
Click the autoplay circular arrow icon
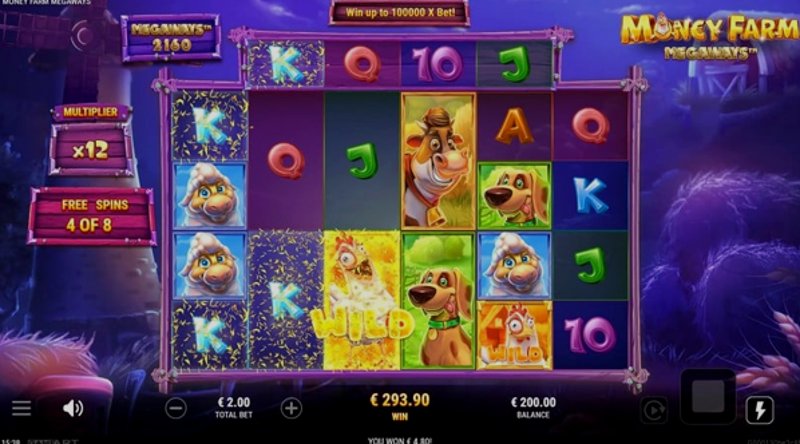654,410
